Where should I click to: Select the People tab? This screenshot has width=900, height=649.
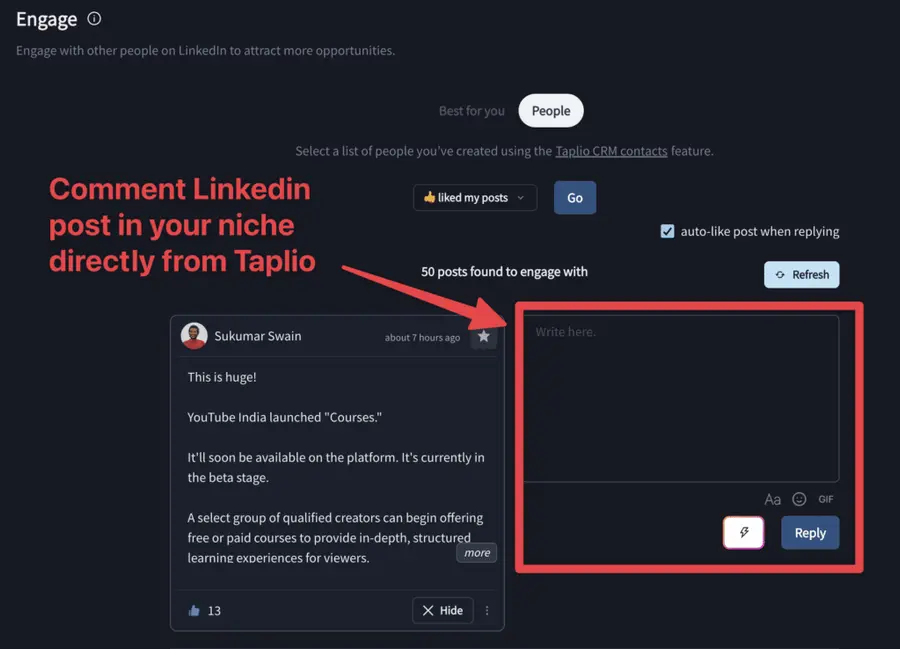(551, 111)
